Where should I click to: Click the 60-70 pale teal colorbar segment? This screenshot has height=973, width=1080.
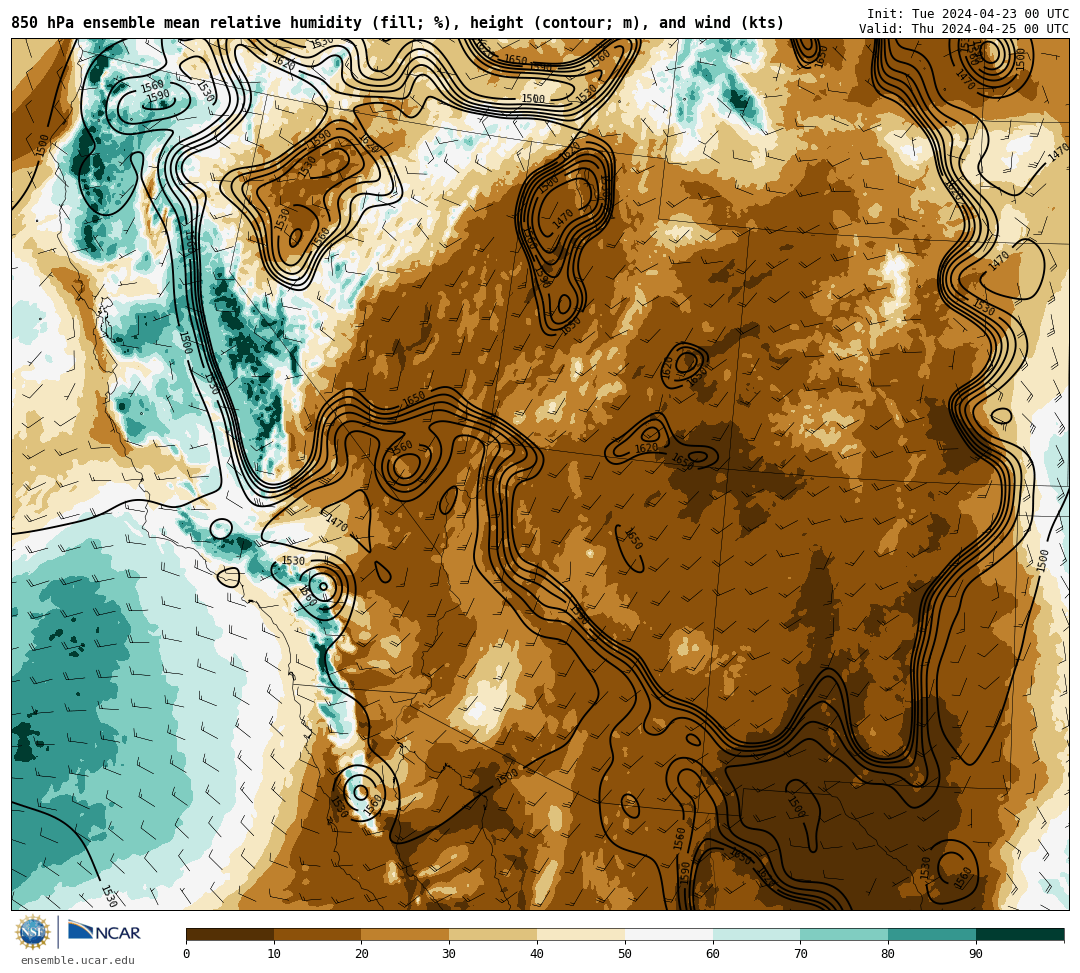click(756, 934)
